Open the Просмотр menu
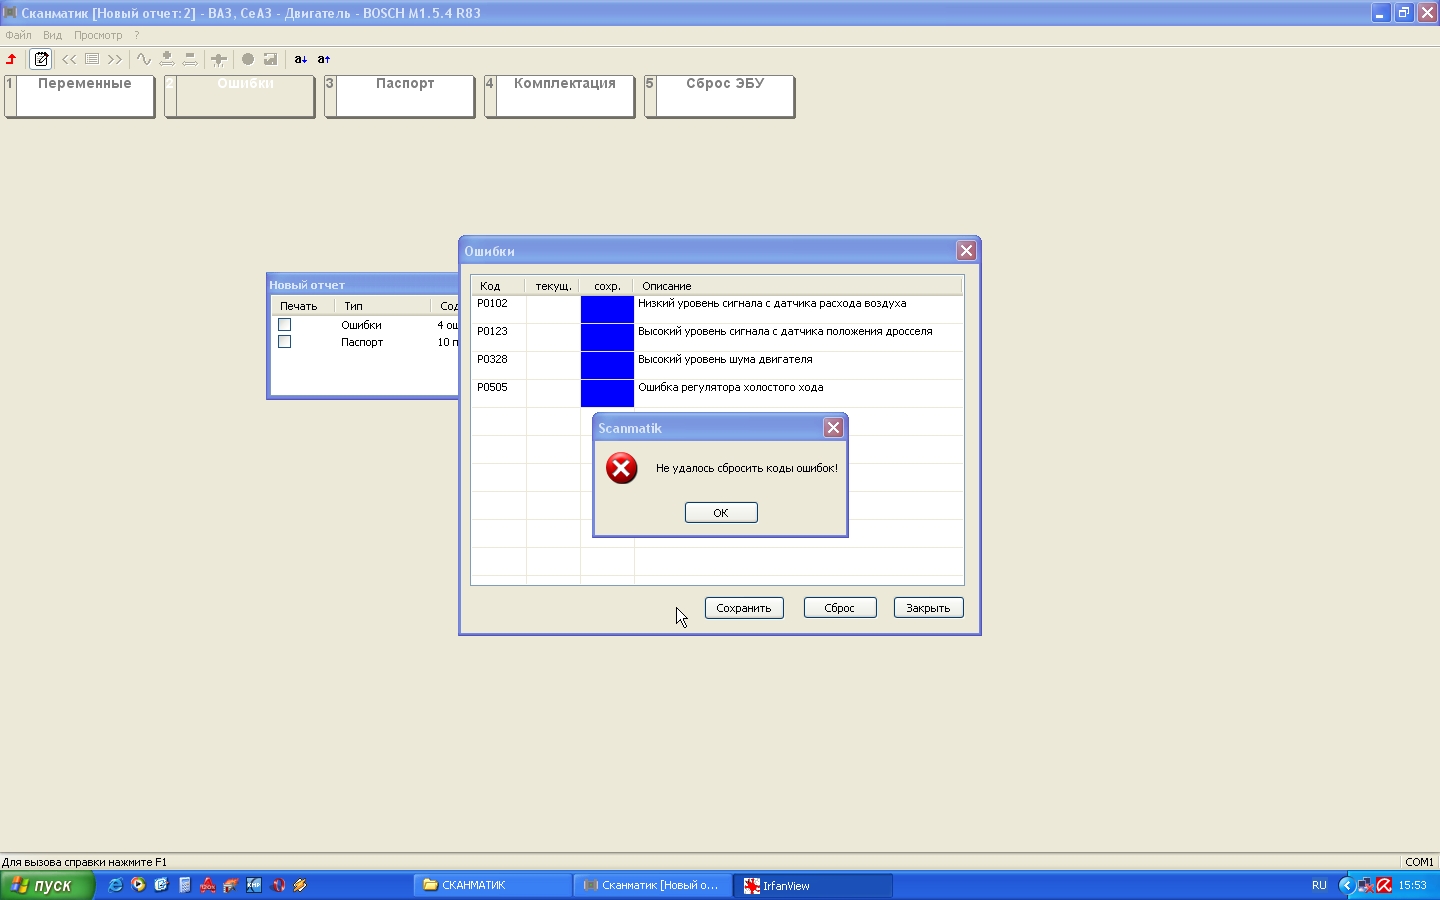 point(98,35)
